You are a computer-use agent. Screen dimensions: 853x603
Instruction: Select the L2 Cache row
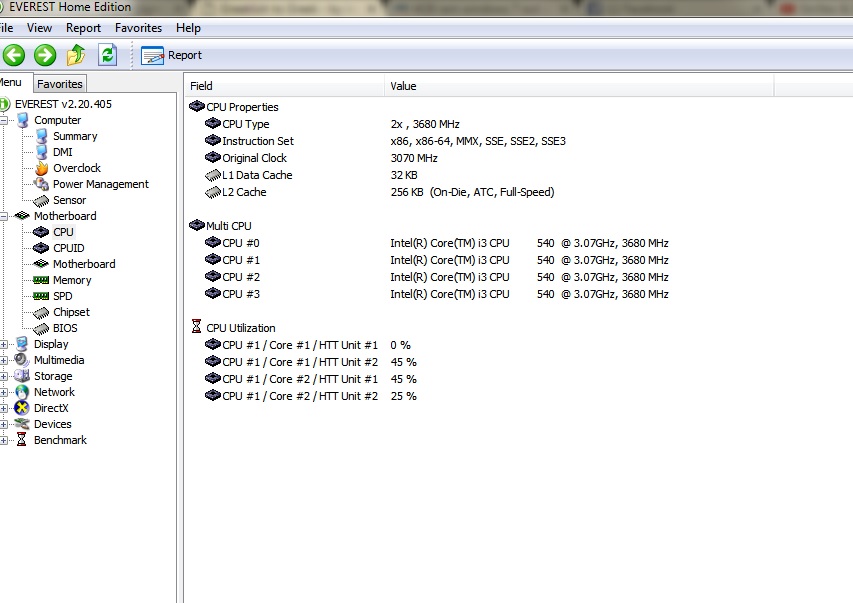[x=379, y=192]
